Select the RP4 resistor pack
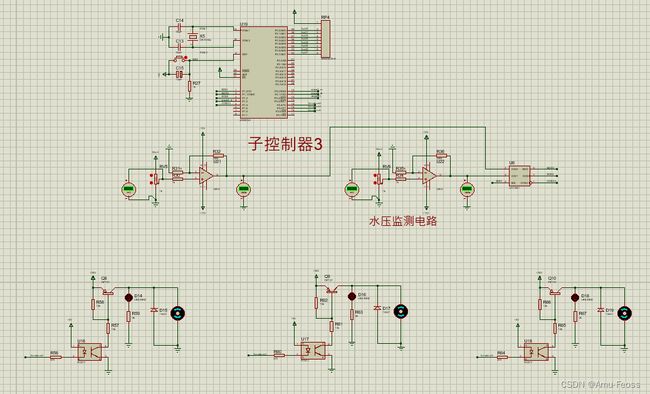 326,39
